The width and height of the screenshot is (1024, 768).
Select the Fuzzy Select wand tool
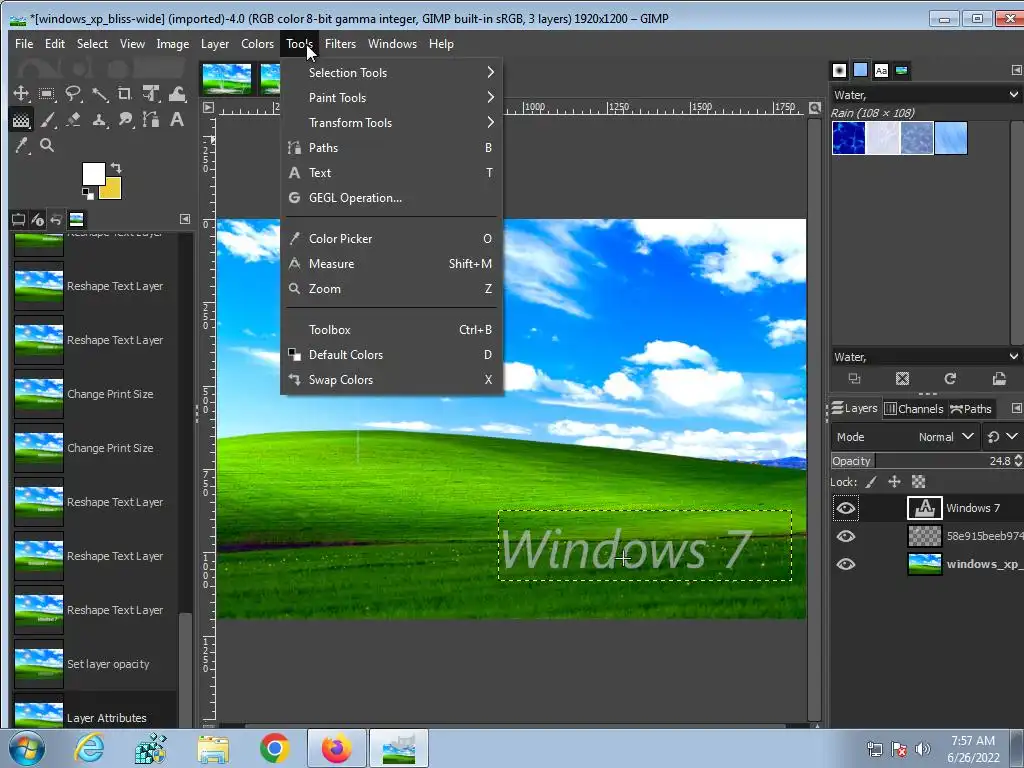(x=99, y=93)
